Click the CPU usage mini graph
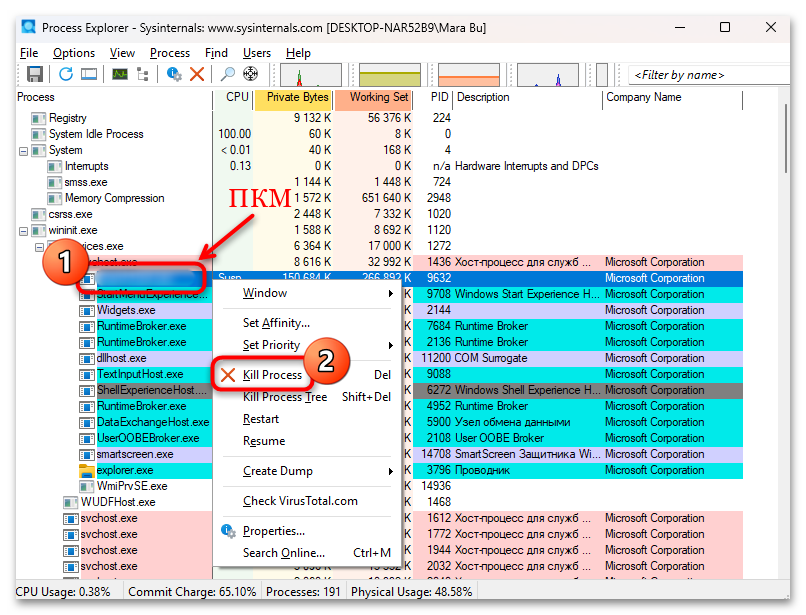The height and width of the screenshot is (615, 806). (x=311, y=75)
